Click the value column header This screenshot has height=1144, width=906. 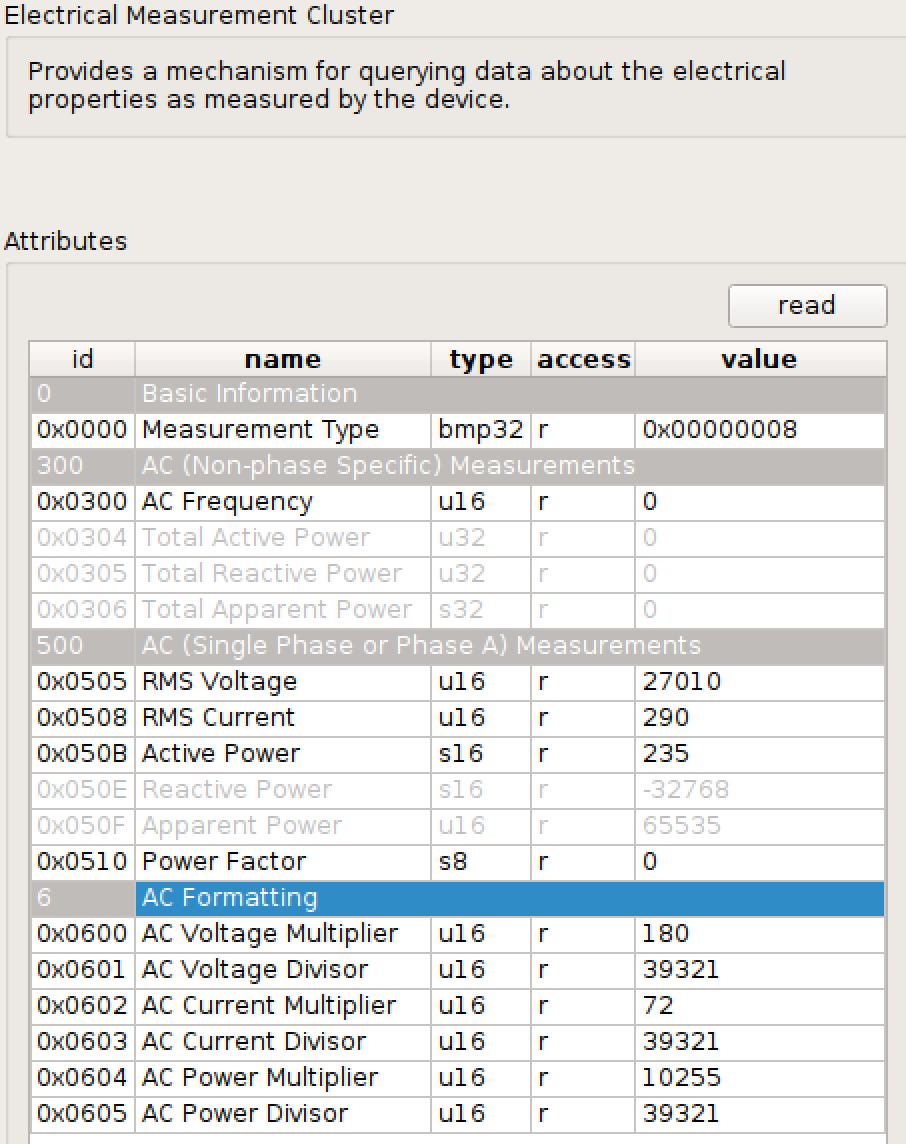click(760, 359)
